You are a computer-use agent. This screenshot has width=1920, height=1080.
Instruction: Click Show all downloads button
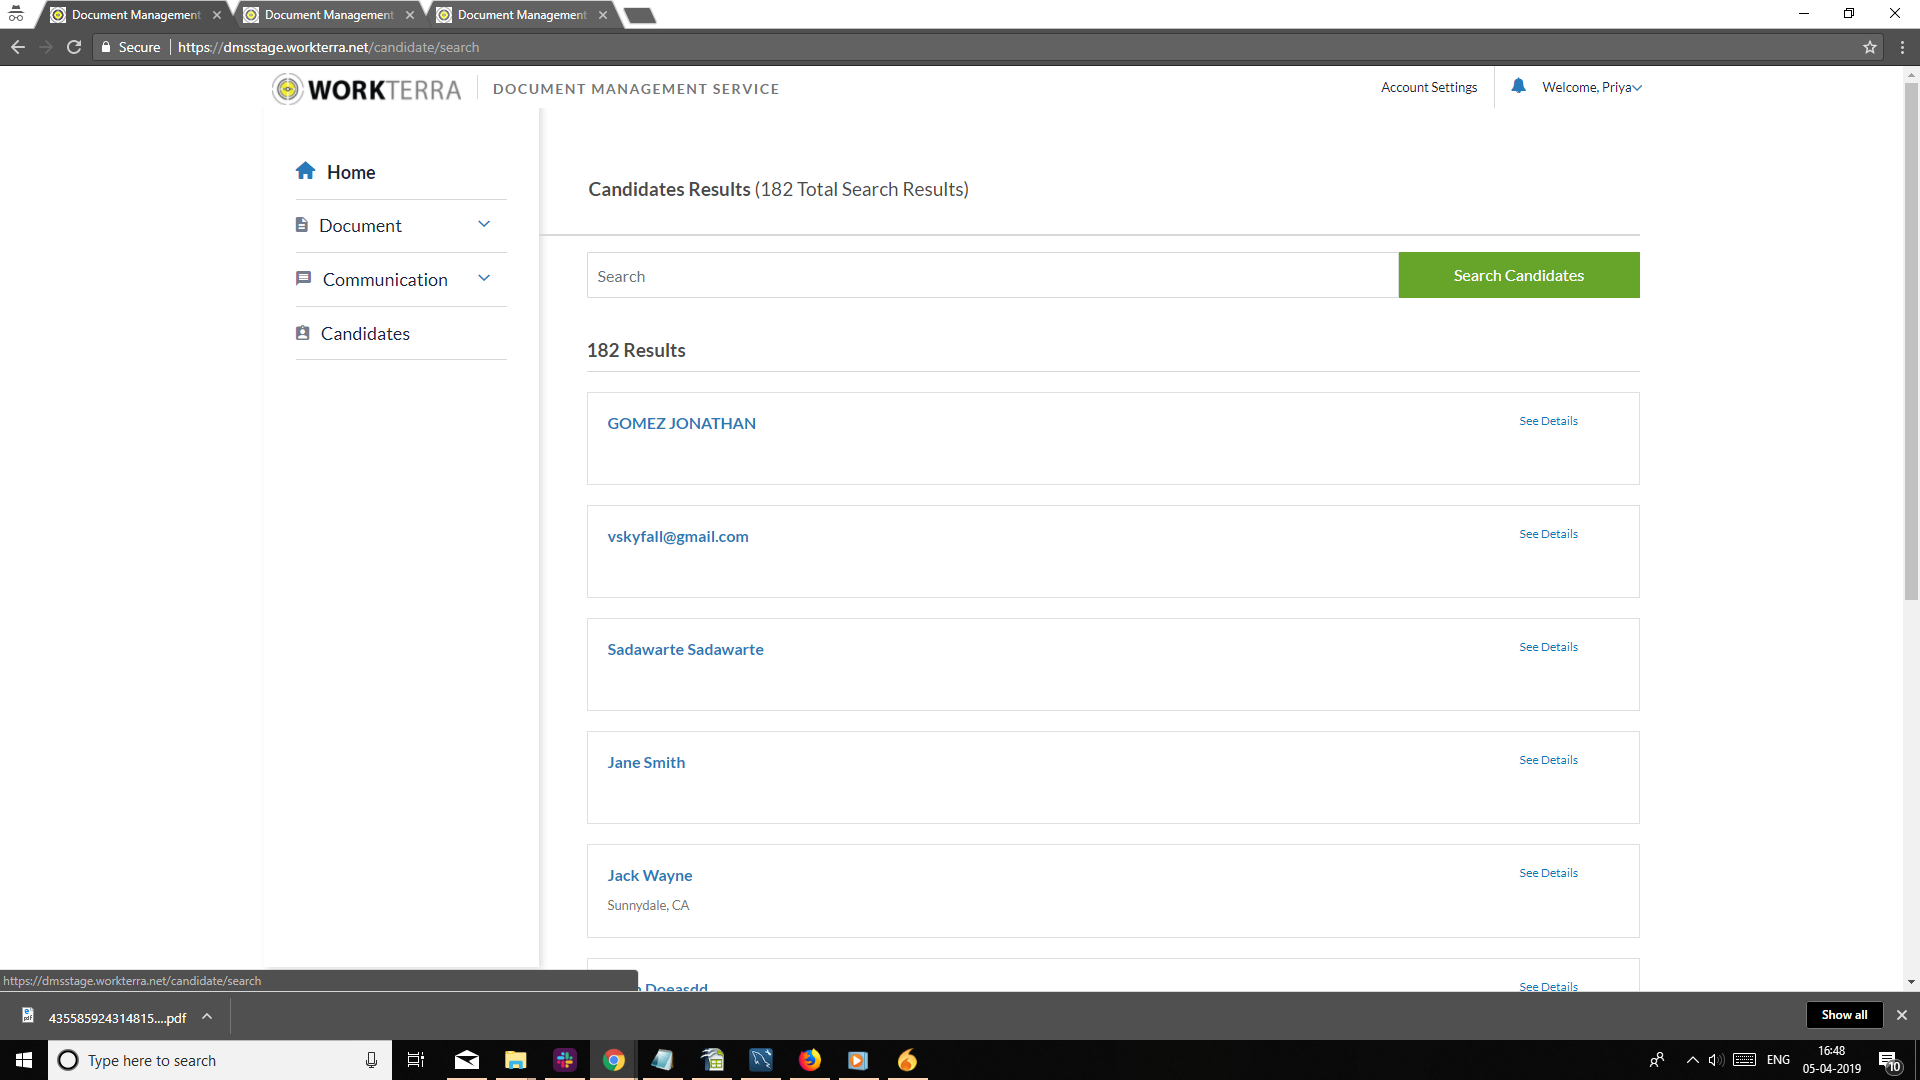1843,1015
